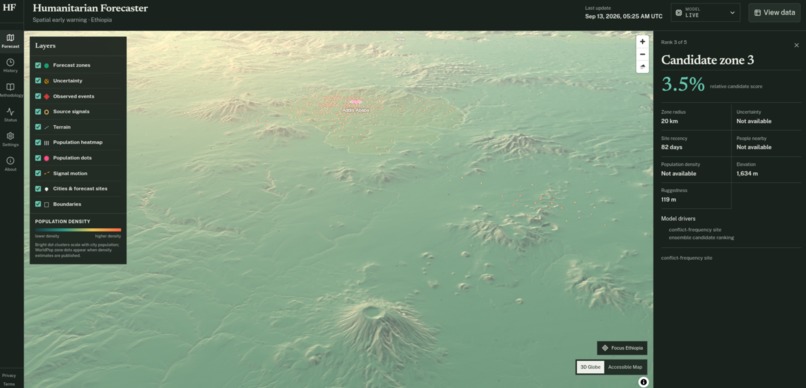The image size is (806, 388).
Task: Click the Addis Ababa city marker on map
Action: pos(355,102)
